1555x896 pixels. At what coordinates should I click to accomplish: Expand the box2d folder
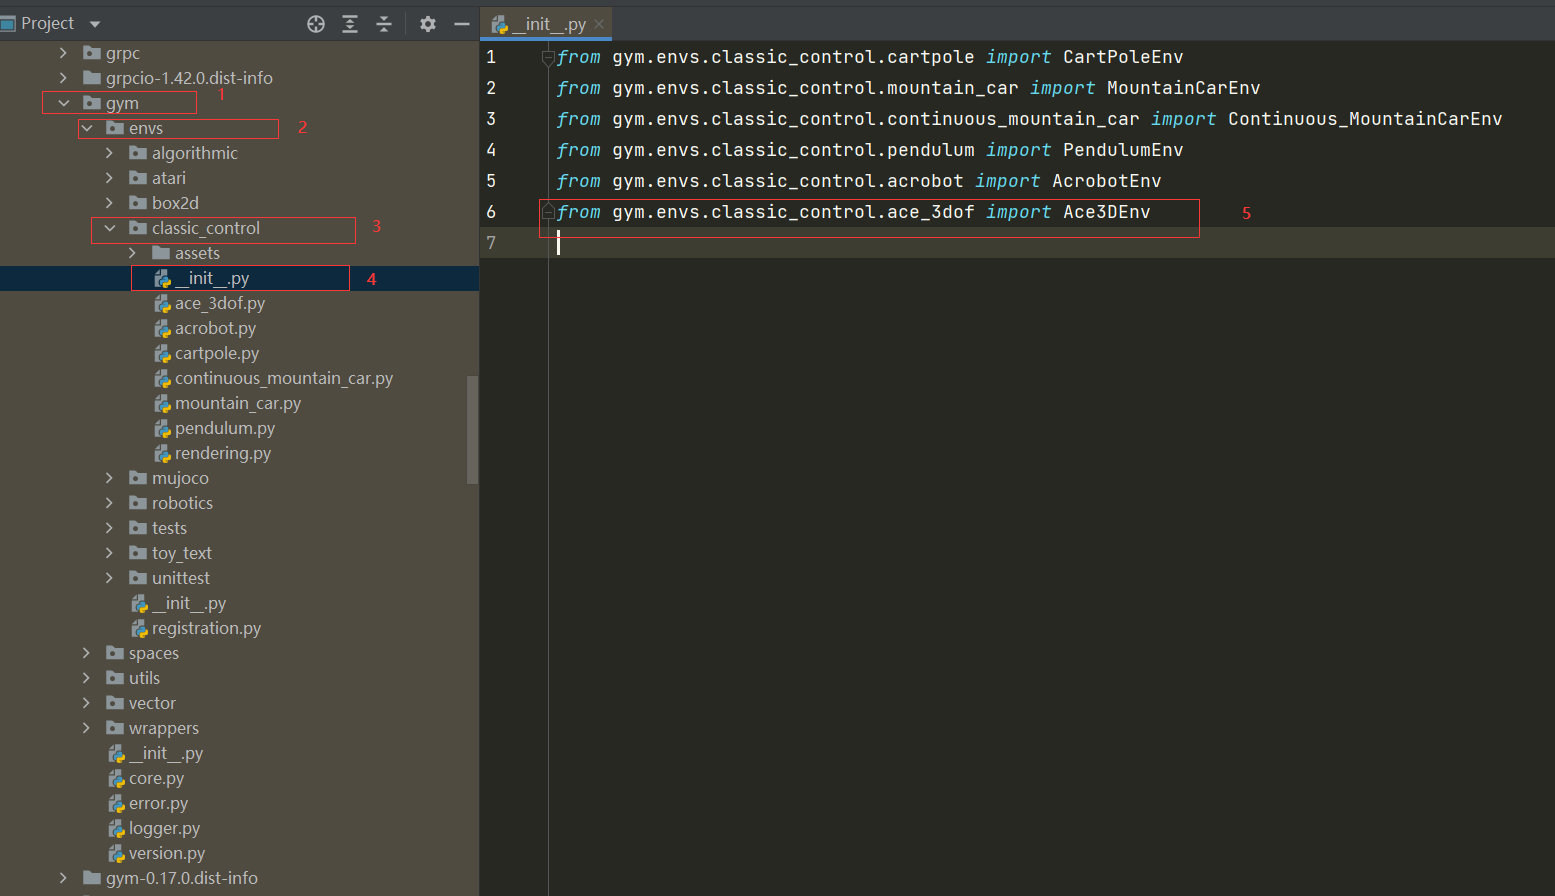coord(109,203)
